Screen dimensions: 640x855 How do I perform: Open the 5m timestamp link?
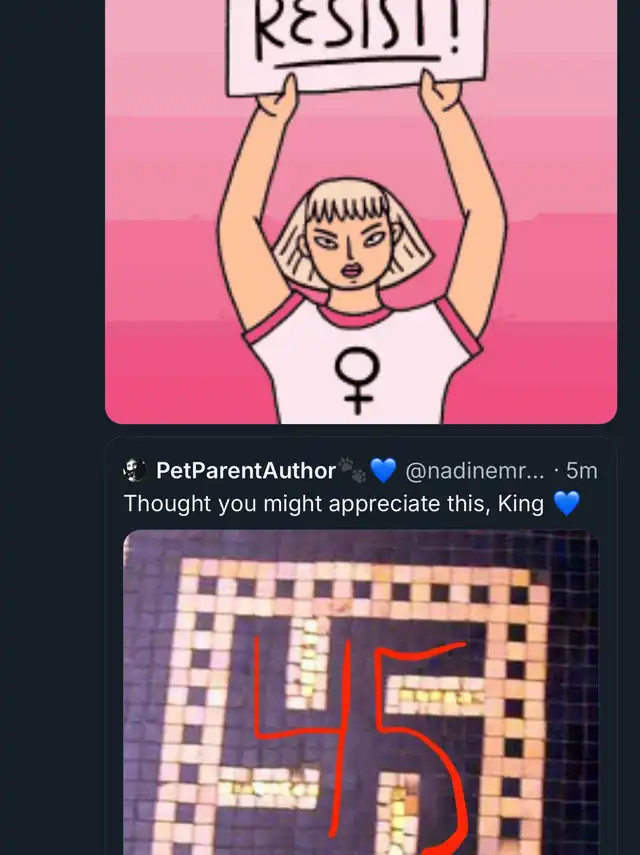click(x=581, y=470)
